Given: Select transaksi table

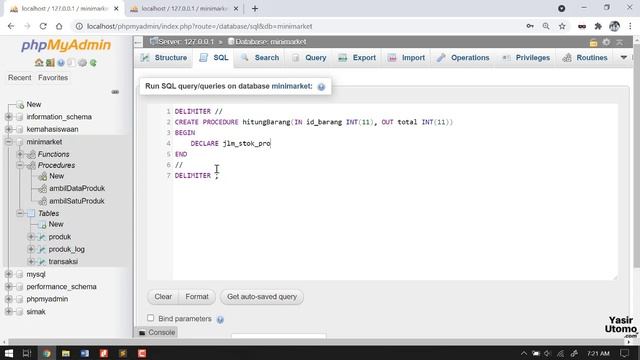Looking at the screenshot, I should 63,261.
